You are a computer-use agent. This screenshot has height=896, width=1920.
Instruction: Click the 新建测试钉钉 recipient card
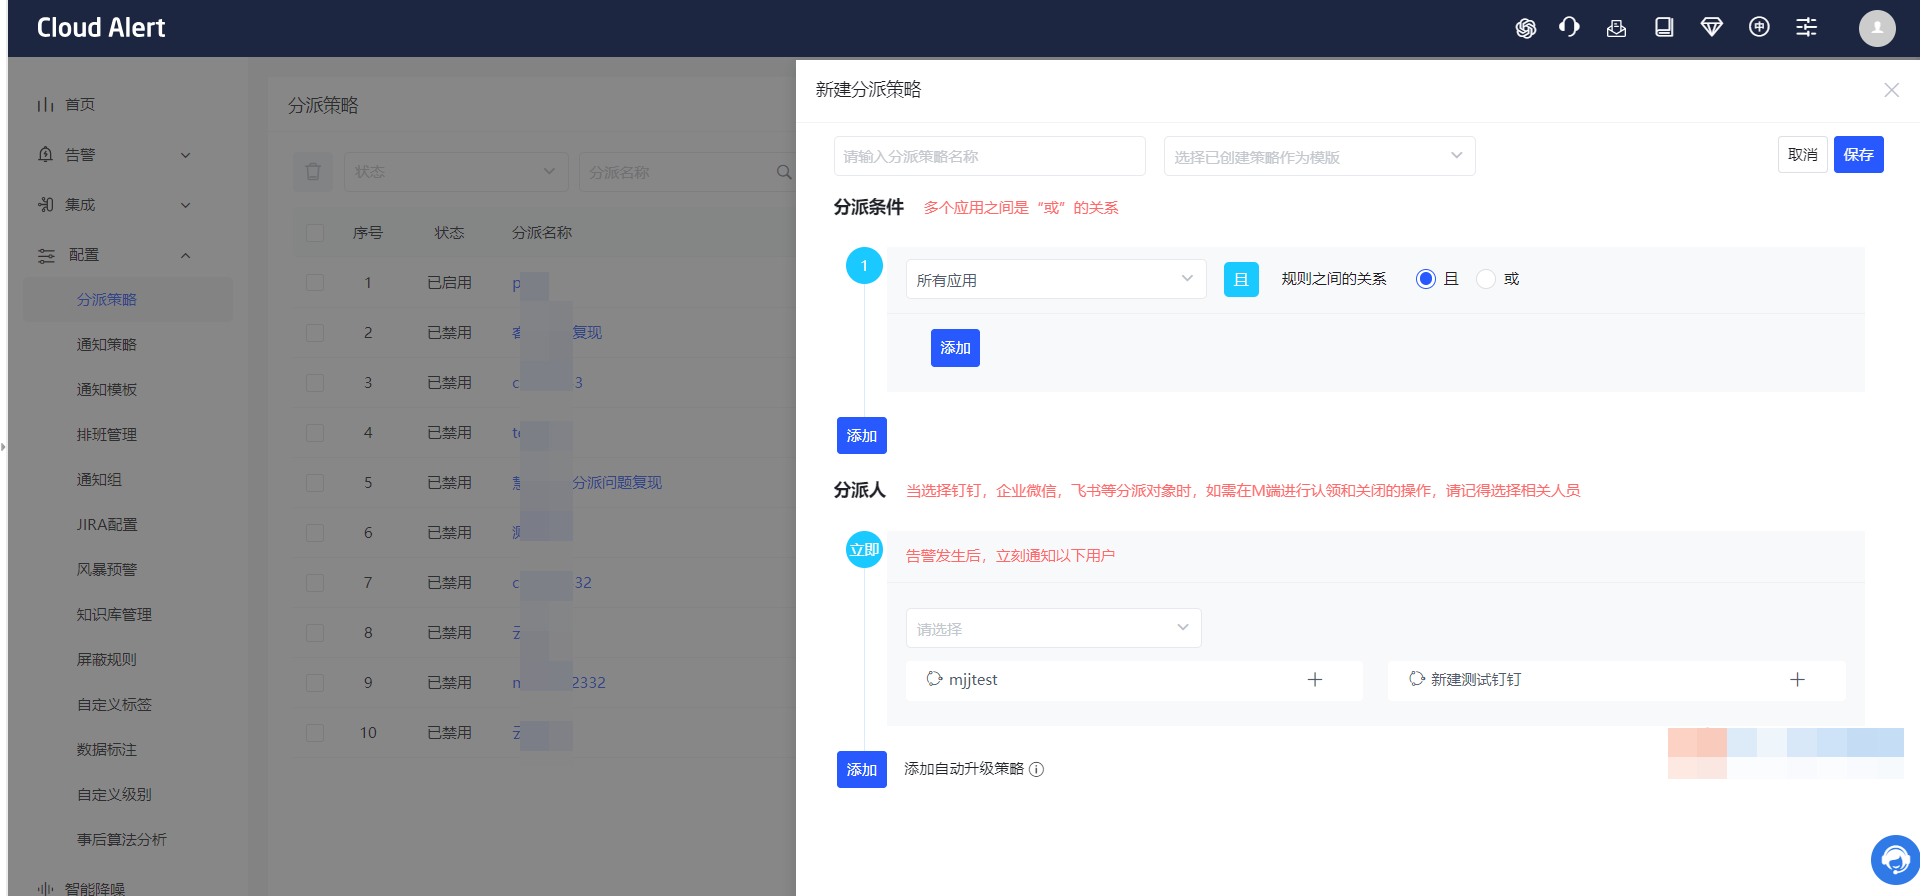coord(1616,680)
